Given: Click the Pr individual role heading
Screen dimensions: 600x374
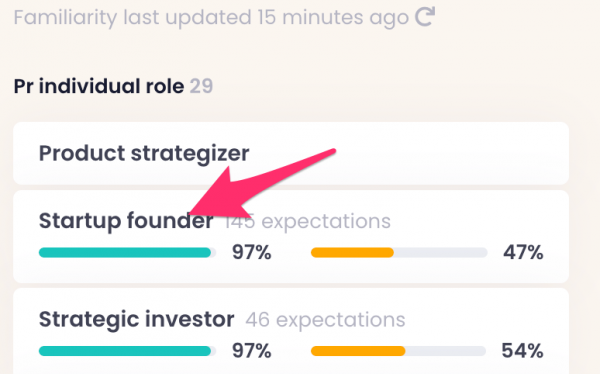Looking at the screenshot, I should click(x=99, y=86).
